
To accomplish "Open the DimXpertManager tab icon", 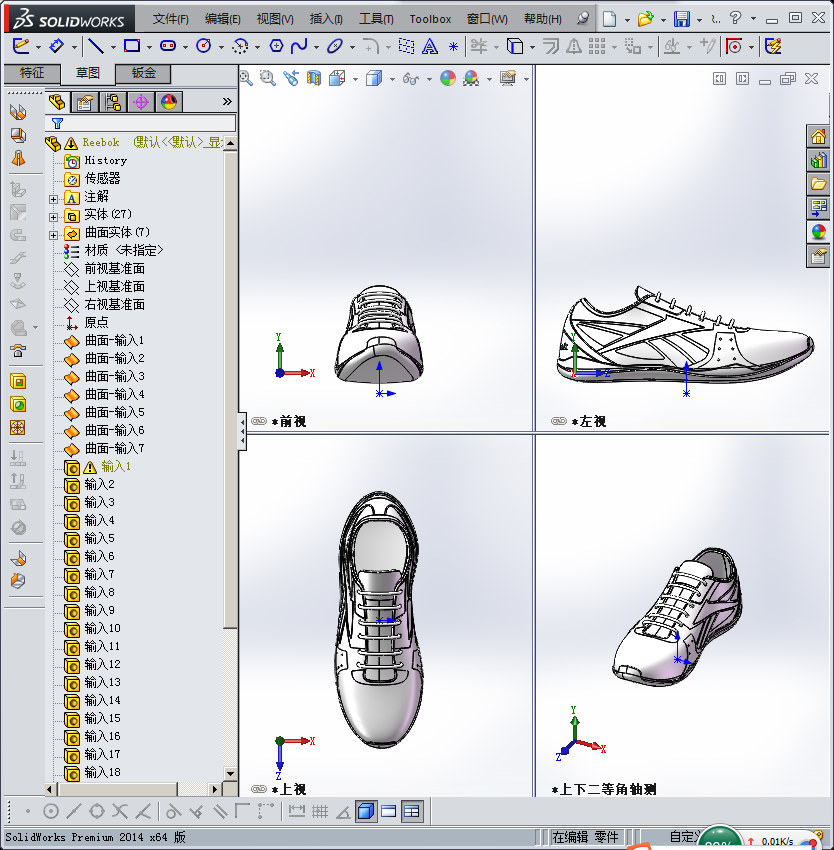I will point(141,102).
